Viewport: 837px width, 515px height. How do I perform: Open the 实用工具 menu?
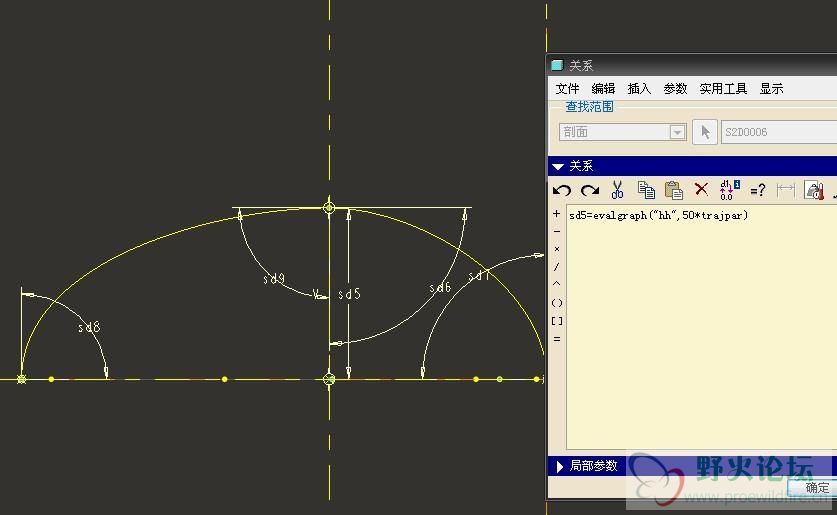pos(723,89)
